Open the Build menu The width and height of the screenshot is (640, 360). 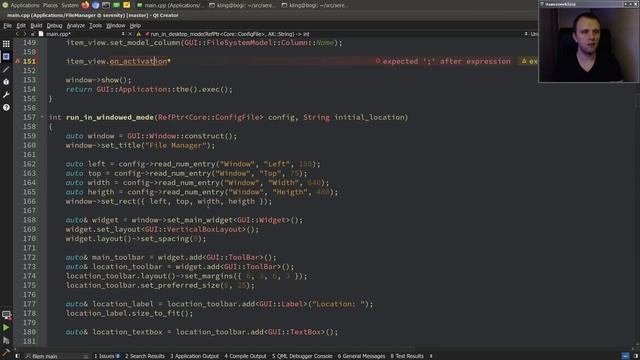click(x=36, y=25)
